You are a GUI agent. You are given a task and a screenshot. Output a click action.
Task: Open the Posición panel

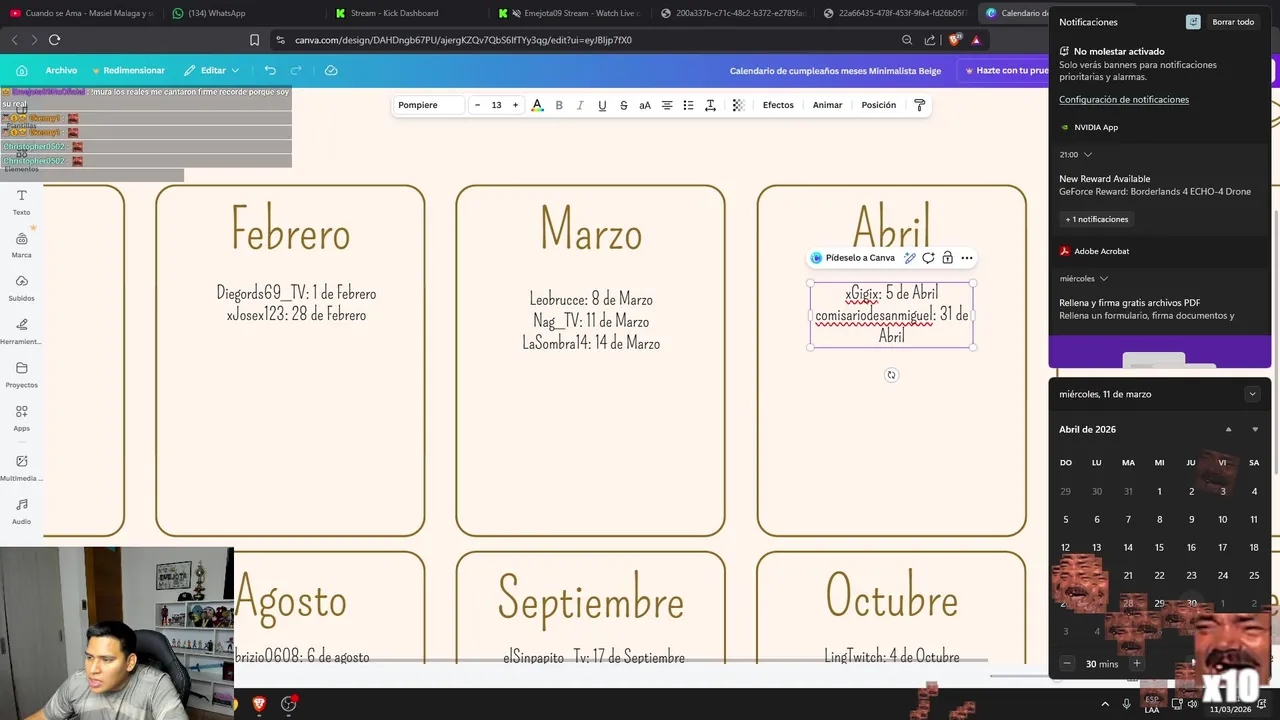pyautogui.click(x=879, y=105)
